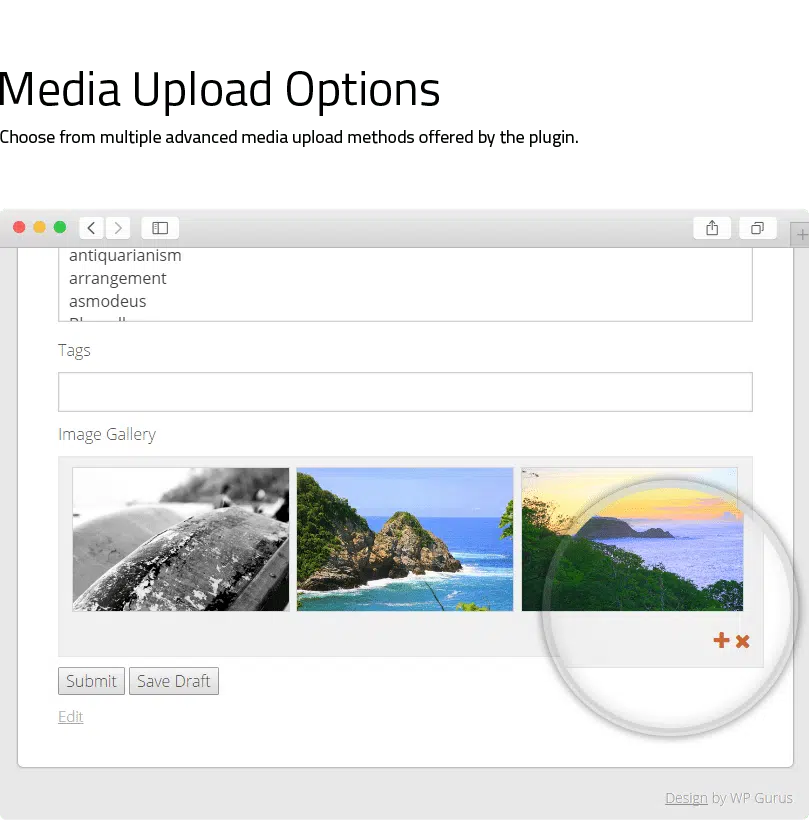Focus the Tags input field
The width and height of the screenshot is (809, 820).
pos(405,392)
